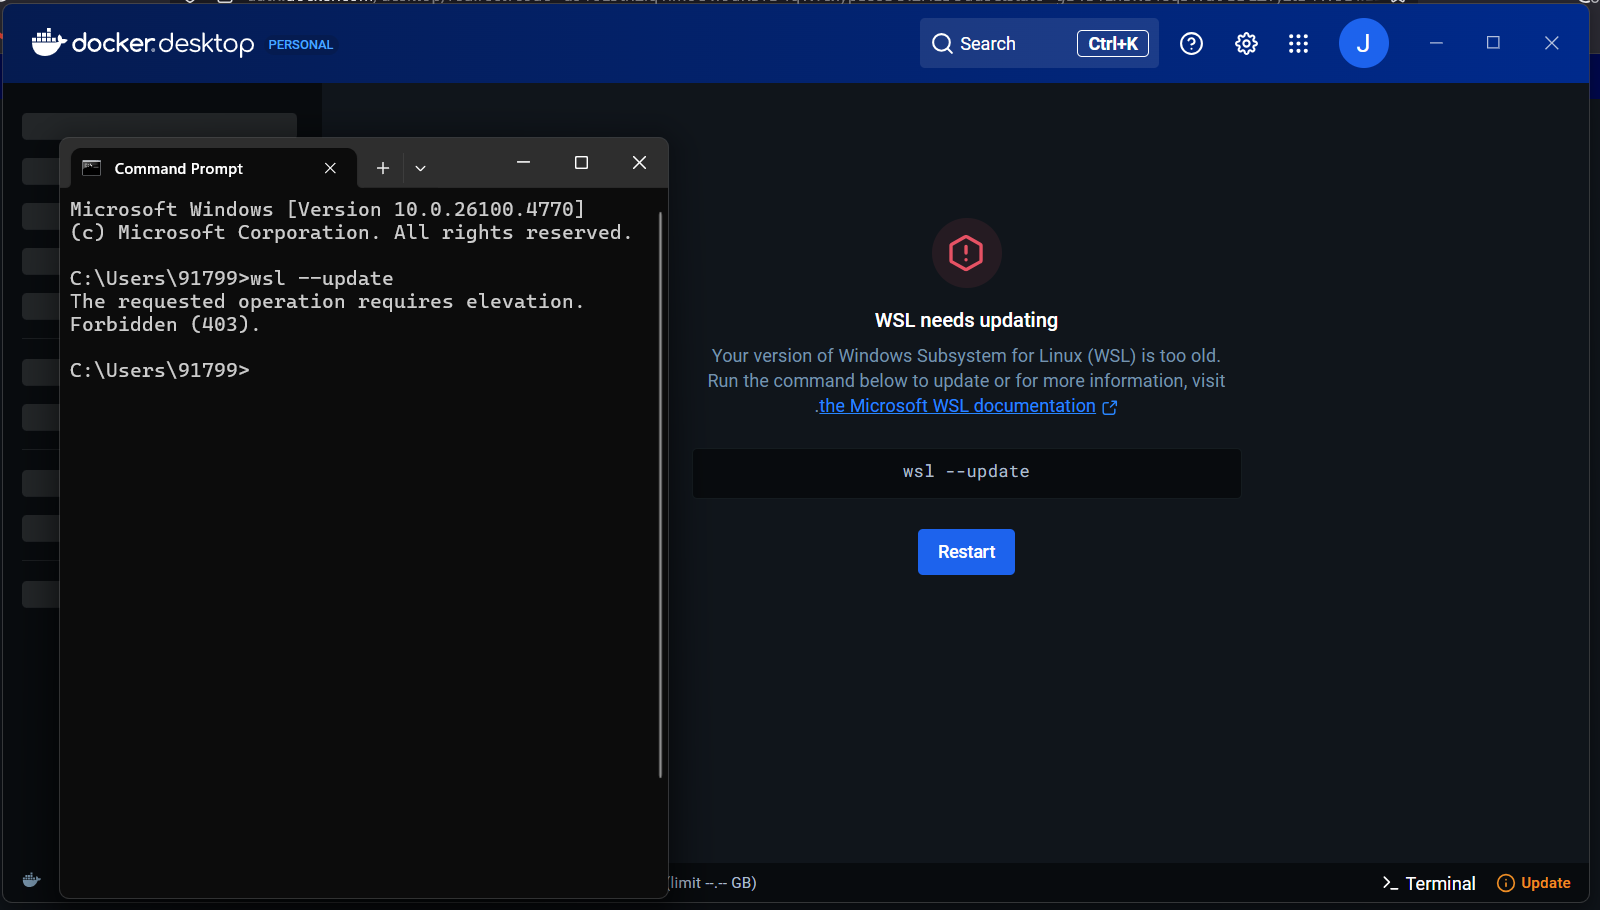Click the red WSL warning icon
The height and width of the screenshot is (910, 1600).
966,253
